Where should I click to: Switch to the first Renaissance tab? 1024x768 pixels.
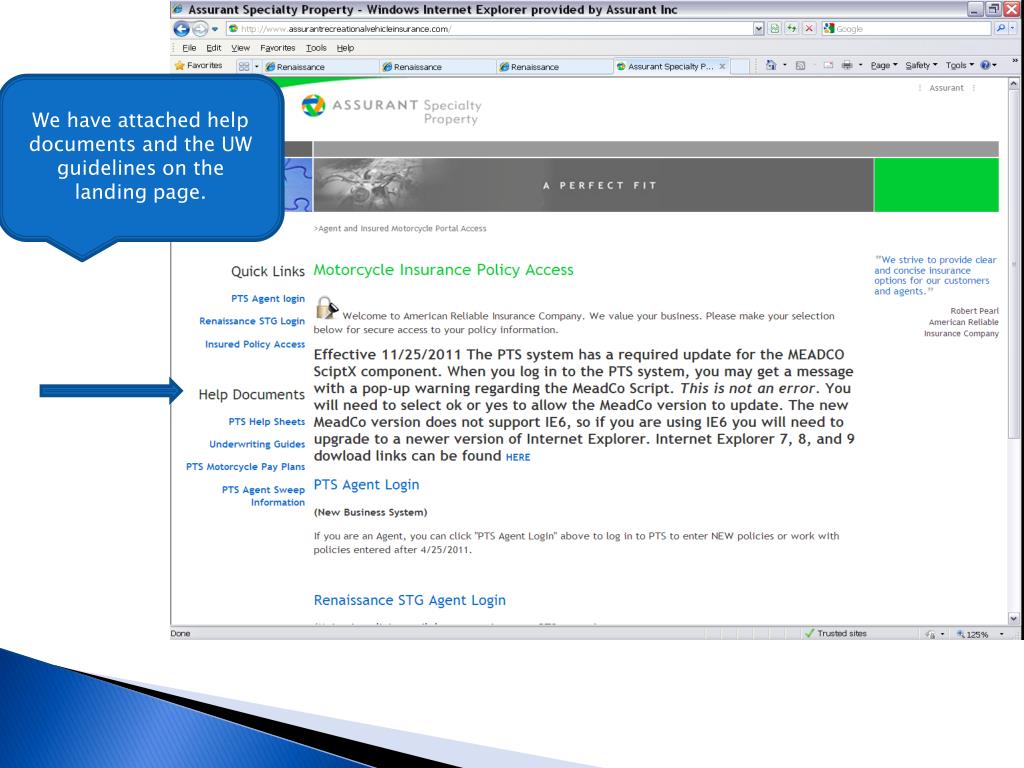tap(319, 67)
